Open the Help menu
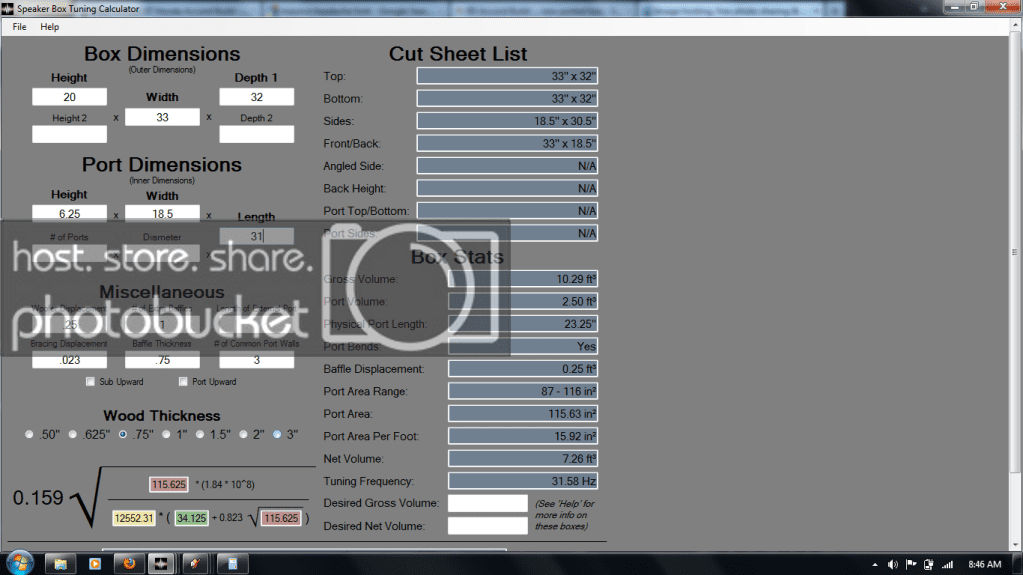The image size is (1023, 575). tap(50, 27)
